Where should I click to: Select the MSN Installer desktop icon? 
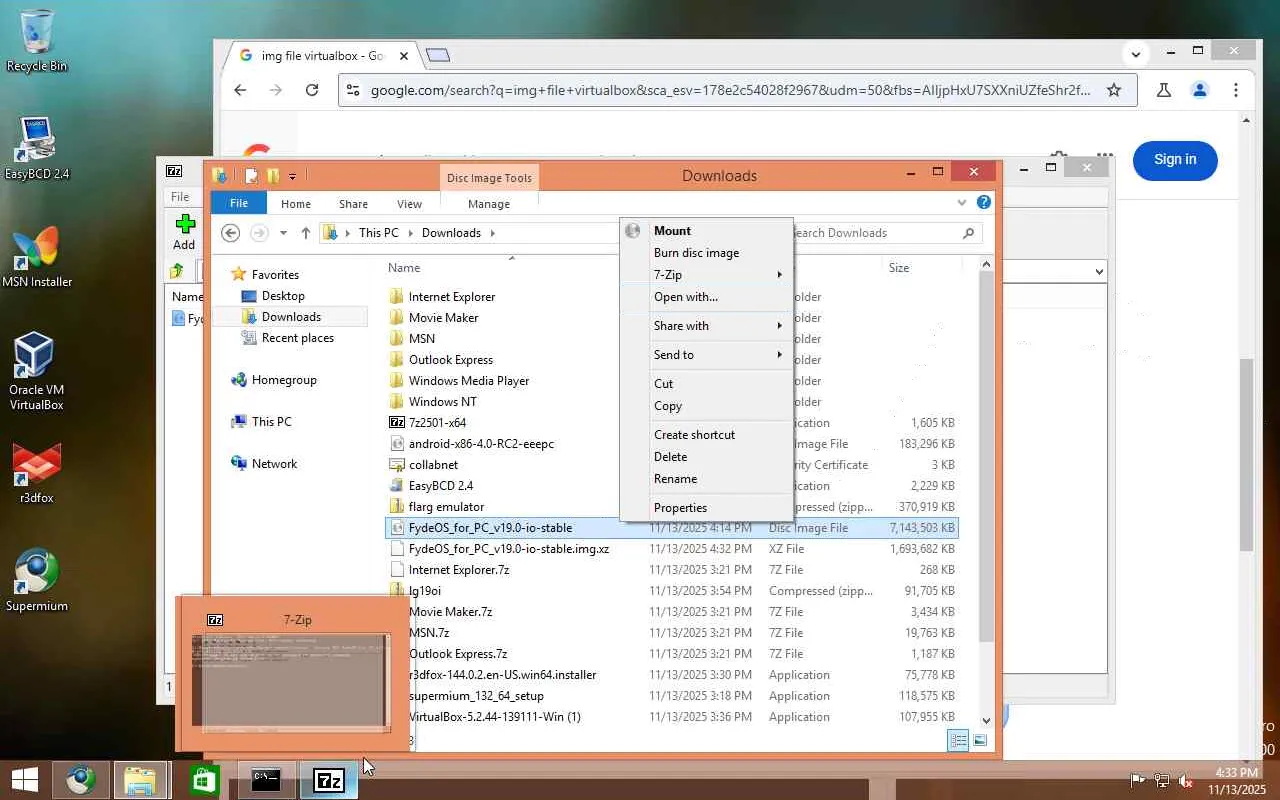point(37,257)
